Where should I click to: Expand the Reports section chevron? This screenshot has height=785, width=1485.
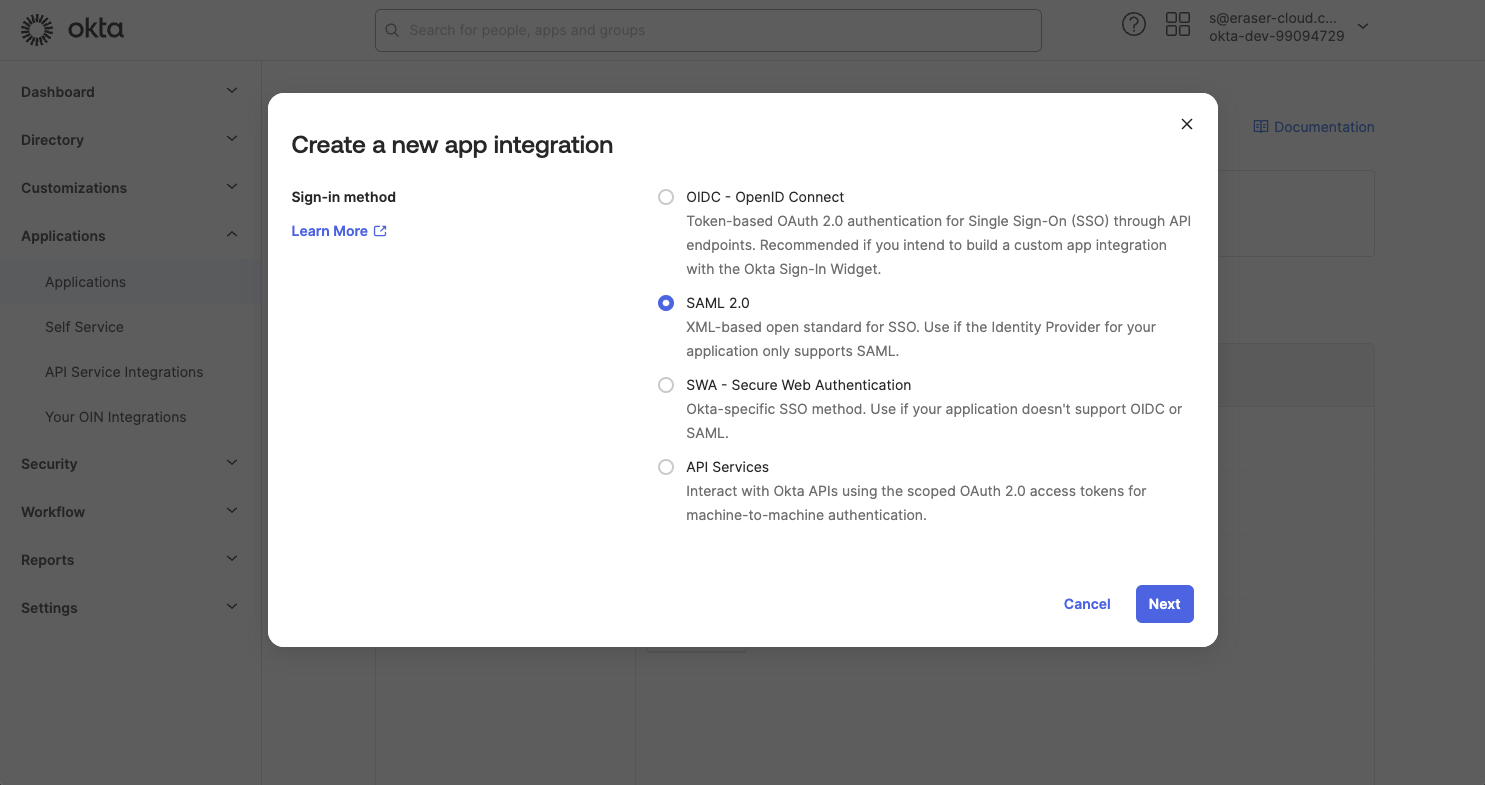232,559
